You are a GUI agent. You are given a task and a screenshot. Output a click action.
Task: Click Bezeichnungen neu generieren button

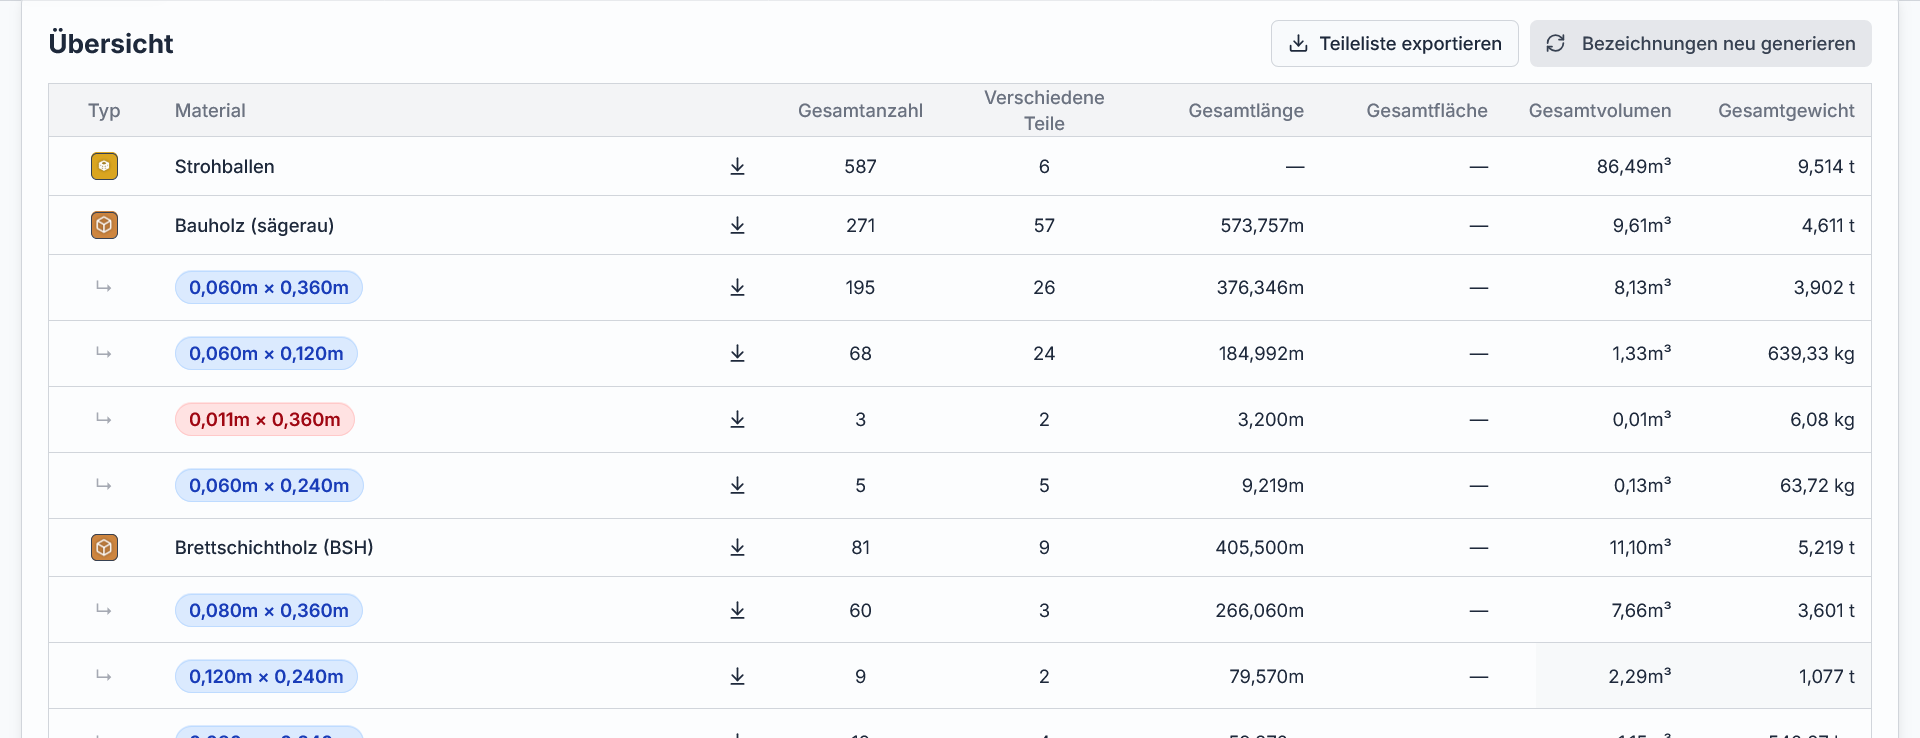coord(1700,44)
